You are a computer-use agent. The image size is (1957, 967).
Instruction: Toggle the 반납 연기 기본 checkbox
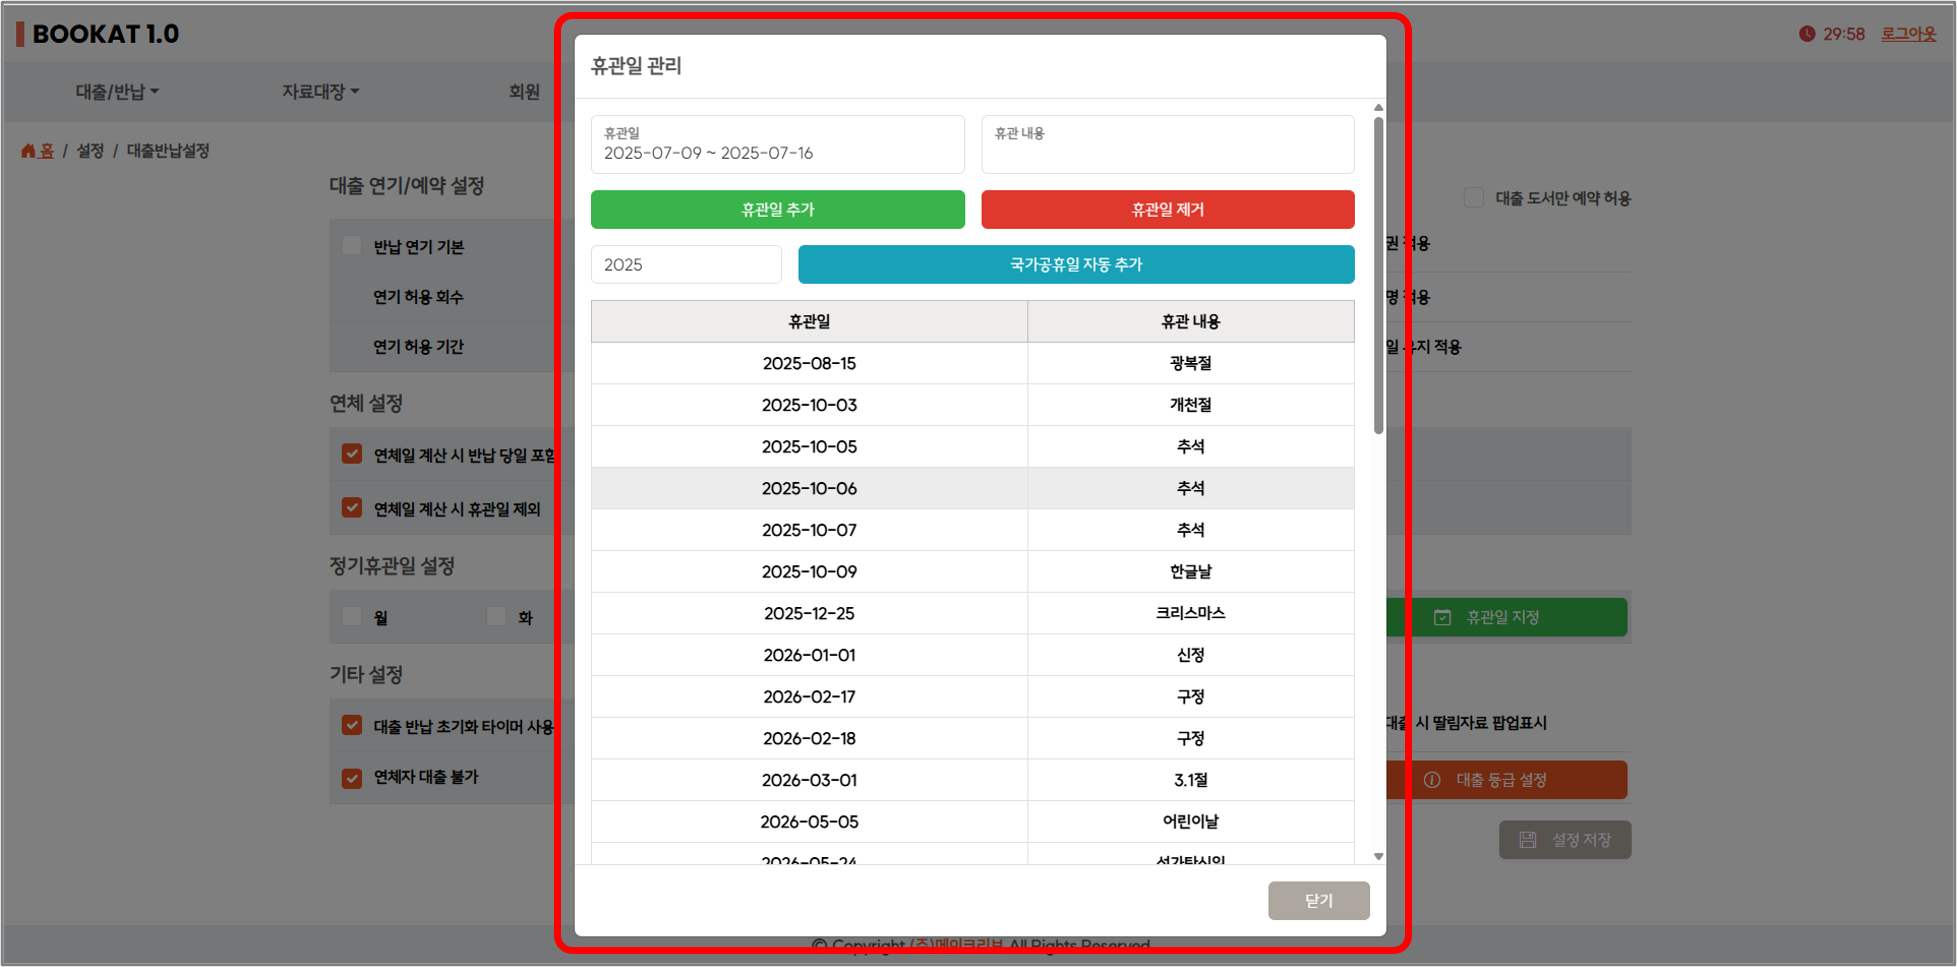pos(352,246)
